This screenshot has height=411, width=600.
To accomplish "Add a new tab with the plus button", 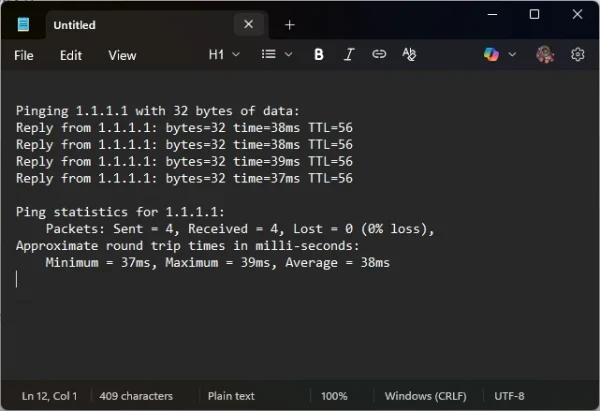I will 290,25.
